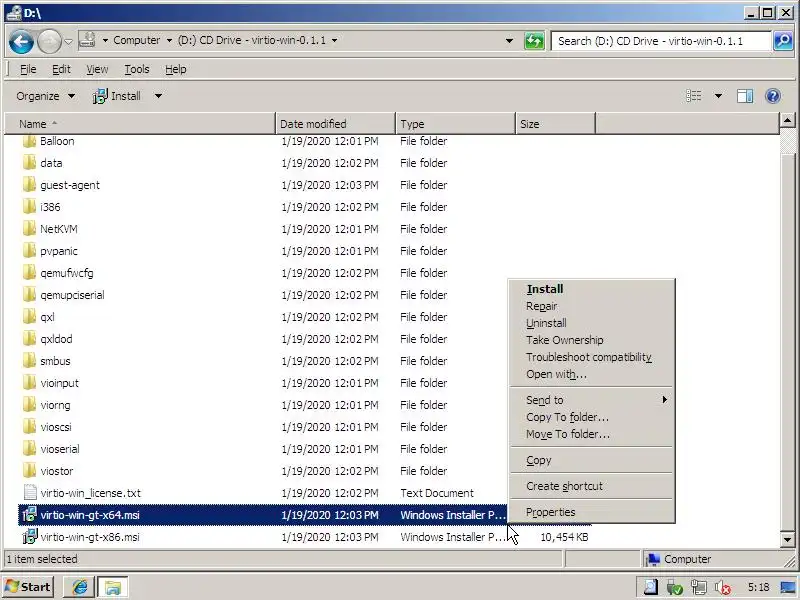Choose Open with... in context menu
The width and height of the screenshot is (800, 600).
592,374
